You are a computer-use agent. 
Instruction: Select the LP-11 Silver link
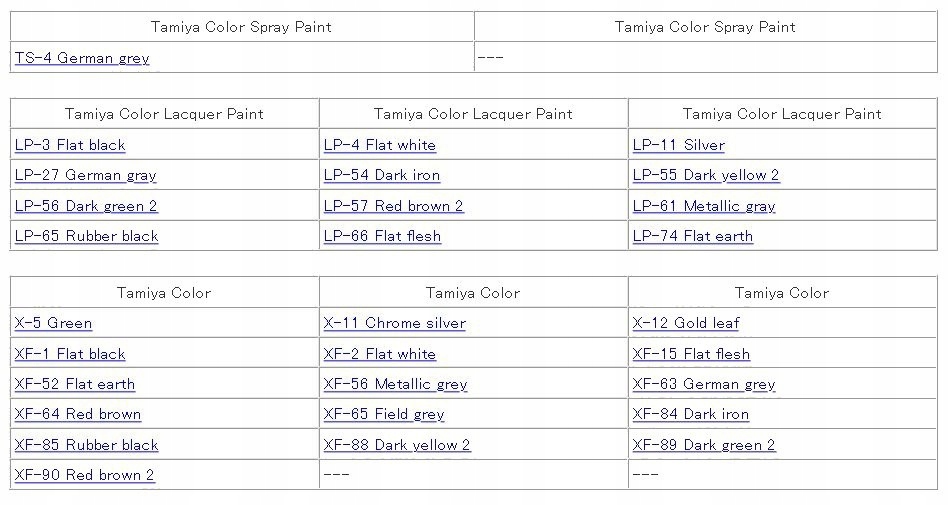coord(679,145)
